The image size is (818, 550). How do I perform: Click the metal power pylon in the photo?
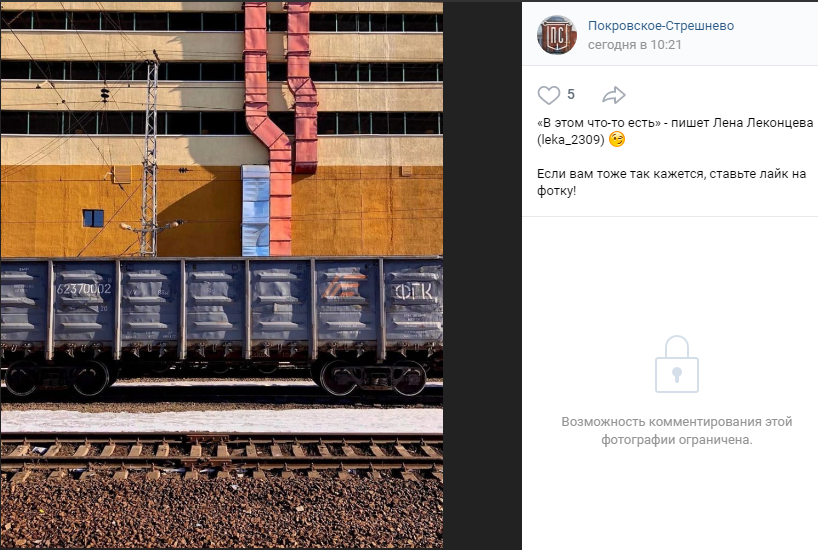(x=150, y=157)
